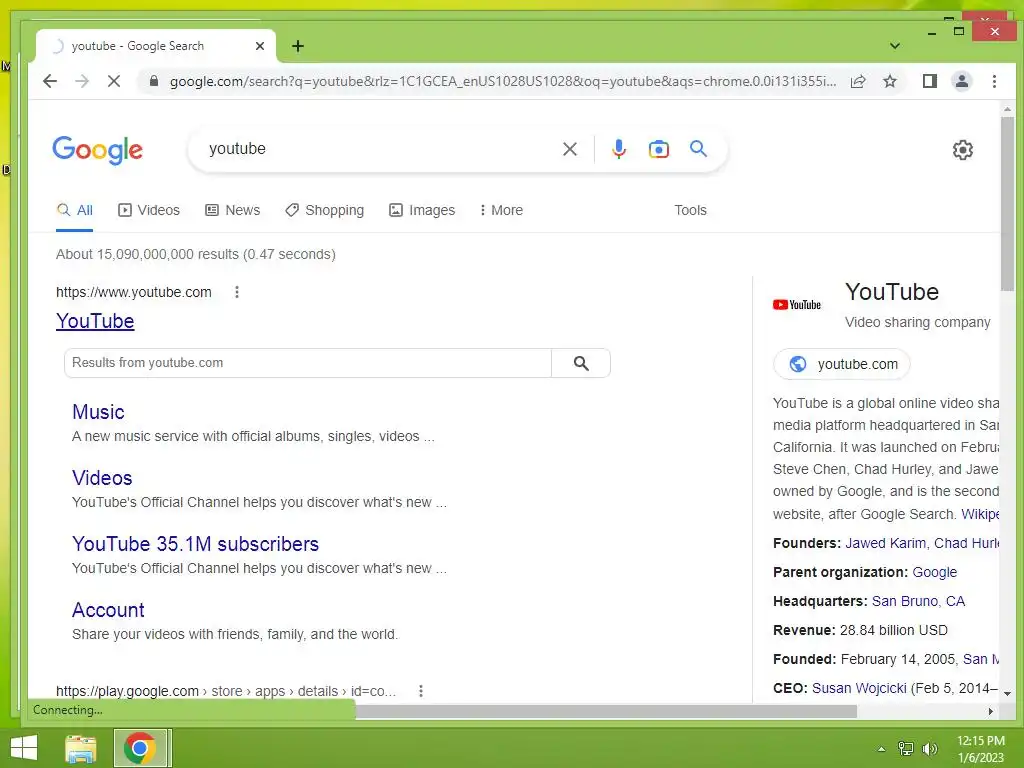Open Chrome three-dot menu
This screenshot has width=1024, height=768.
(x=994, y=81)
